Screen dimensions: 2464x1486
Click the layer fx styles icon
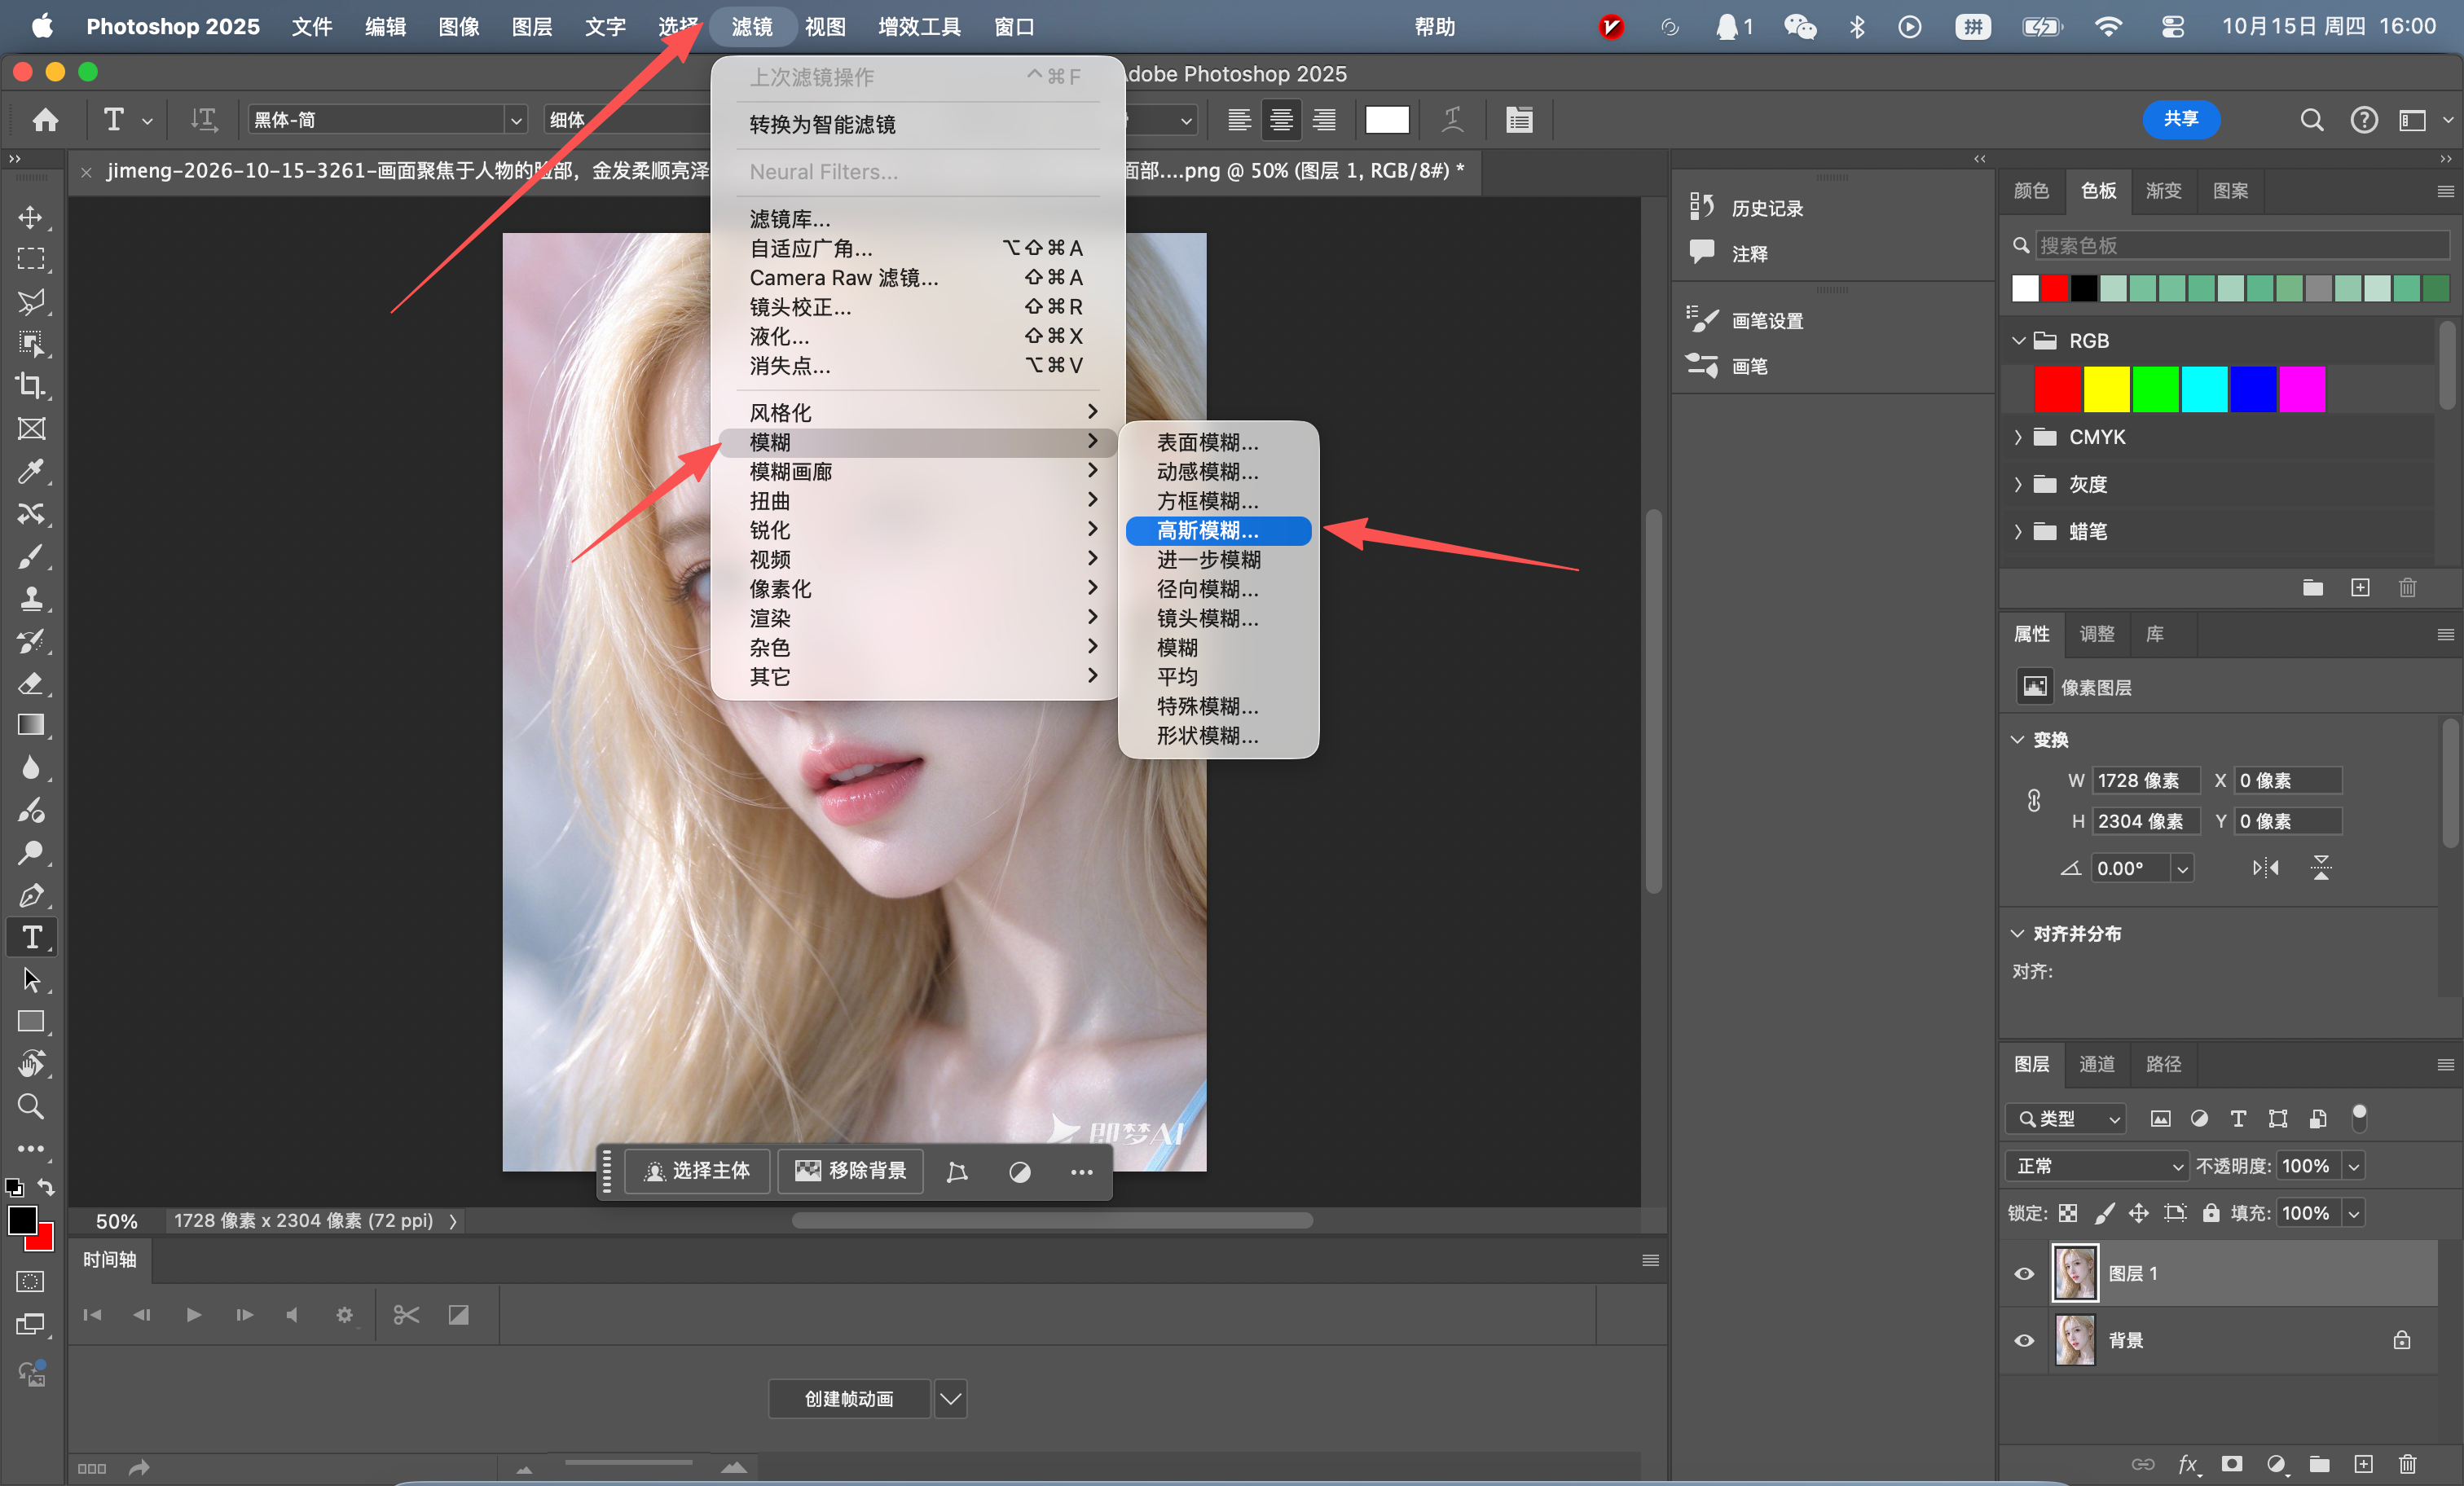pyautogui.click(x=2188, y=1464)
